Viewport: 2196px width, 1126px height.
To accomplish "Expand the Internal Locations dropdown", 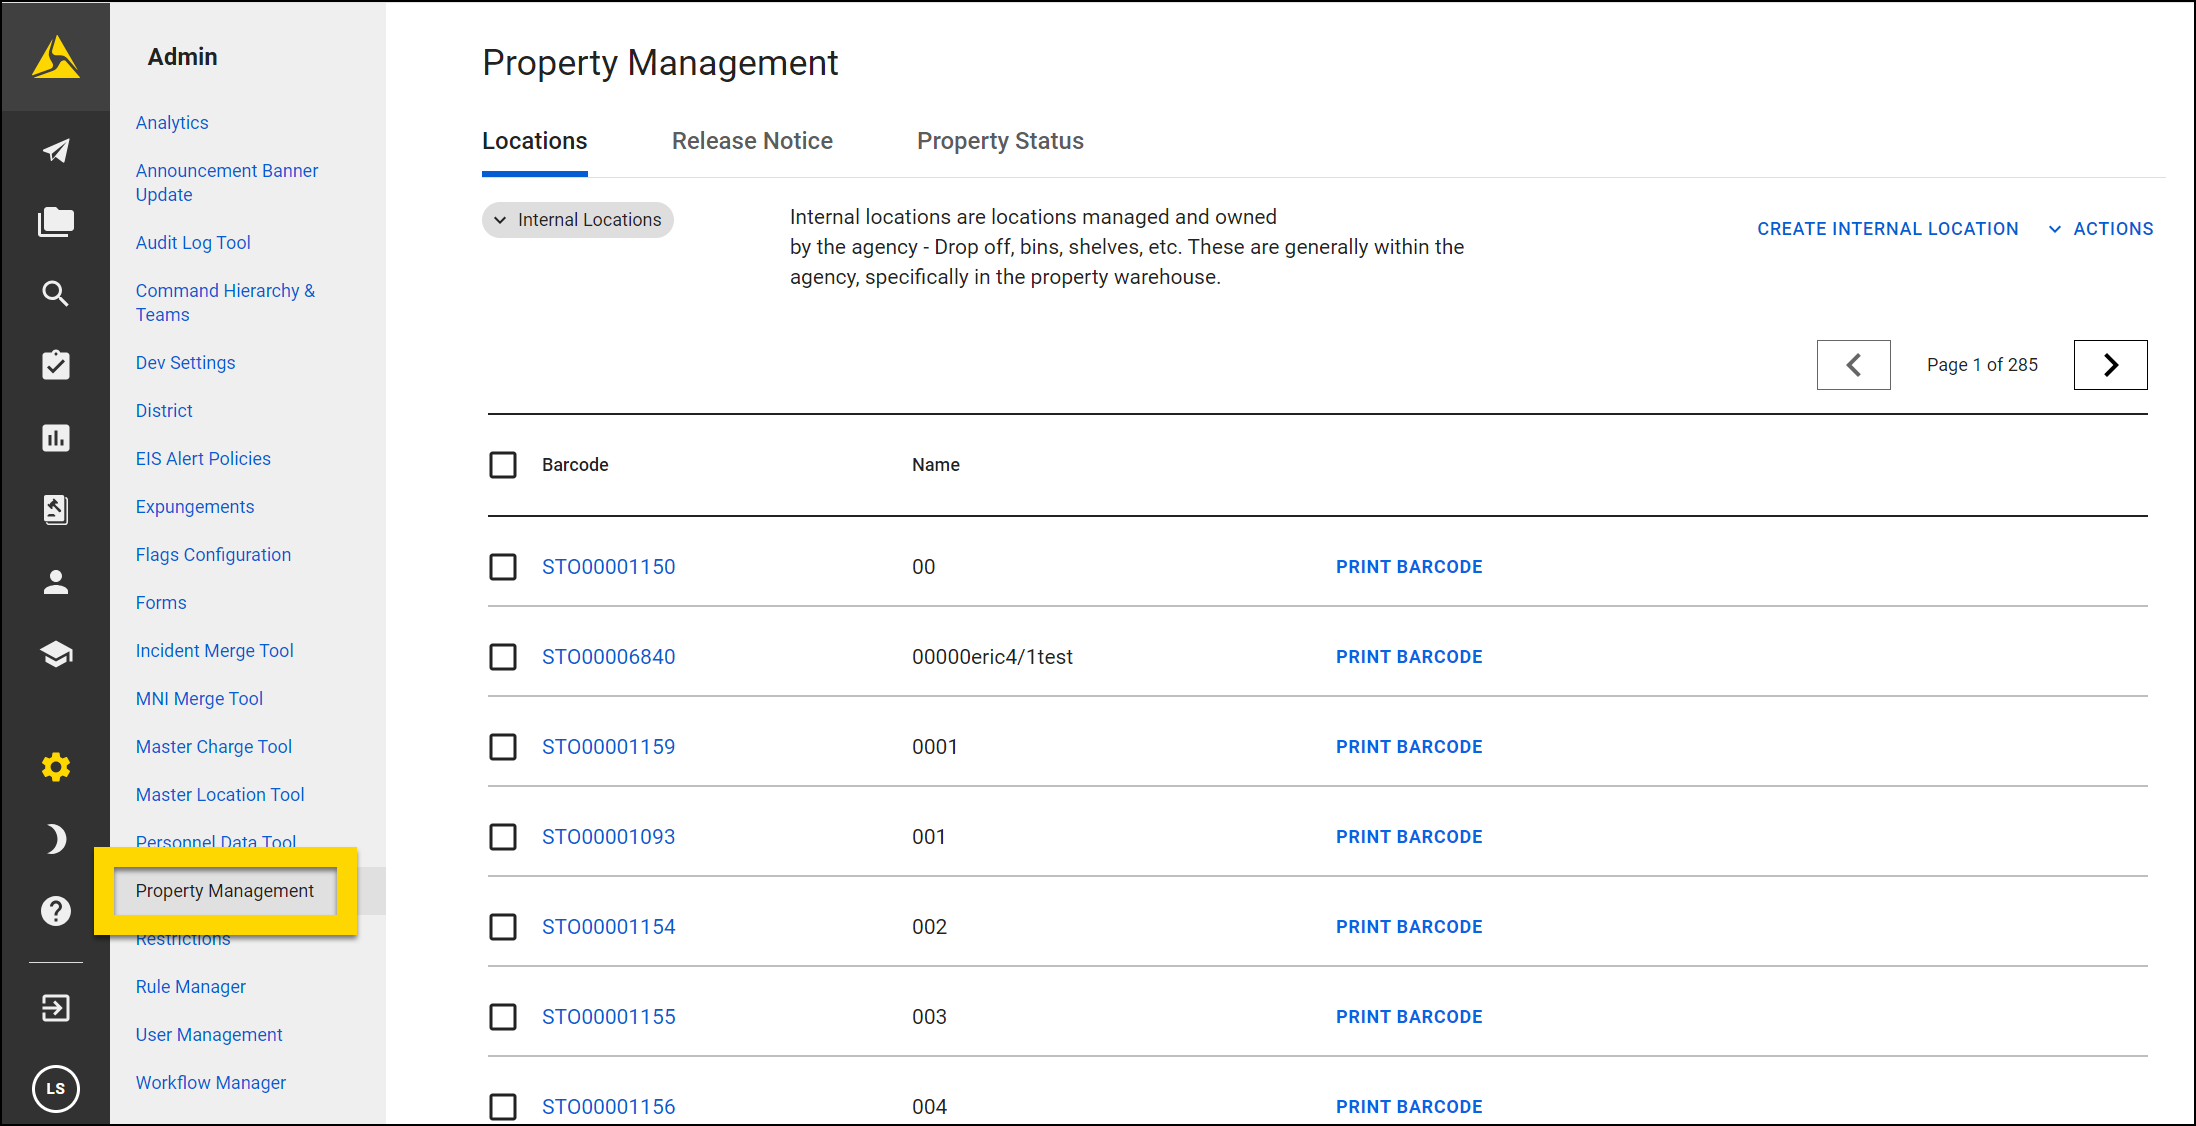I will [x=577, y=219].
